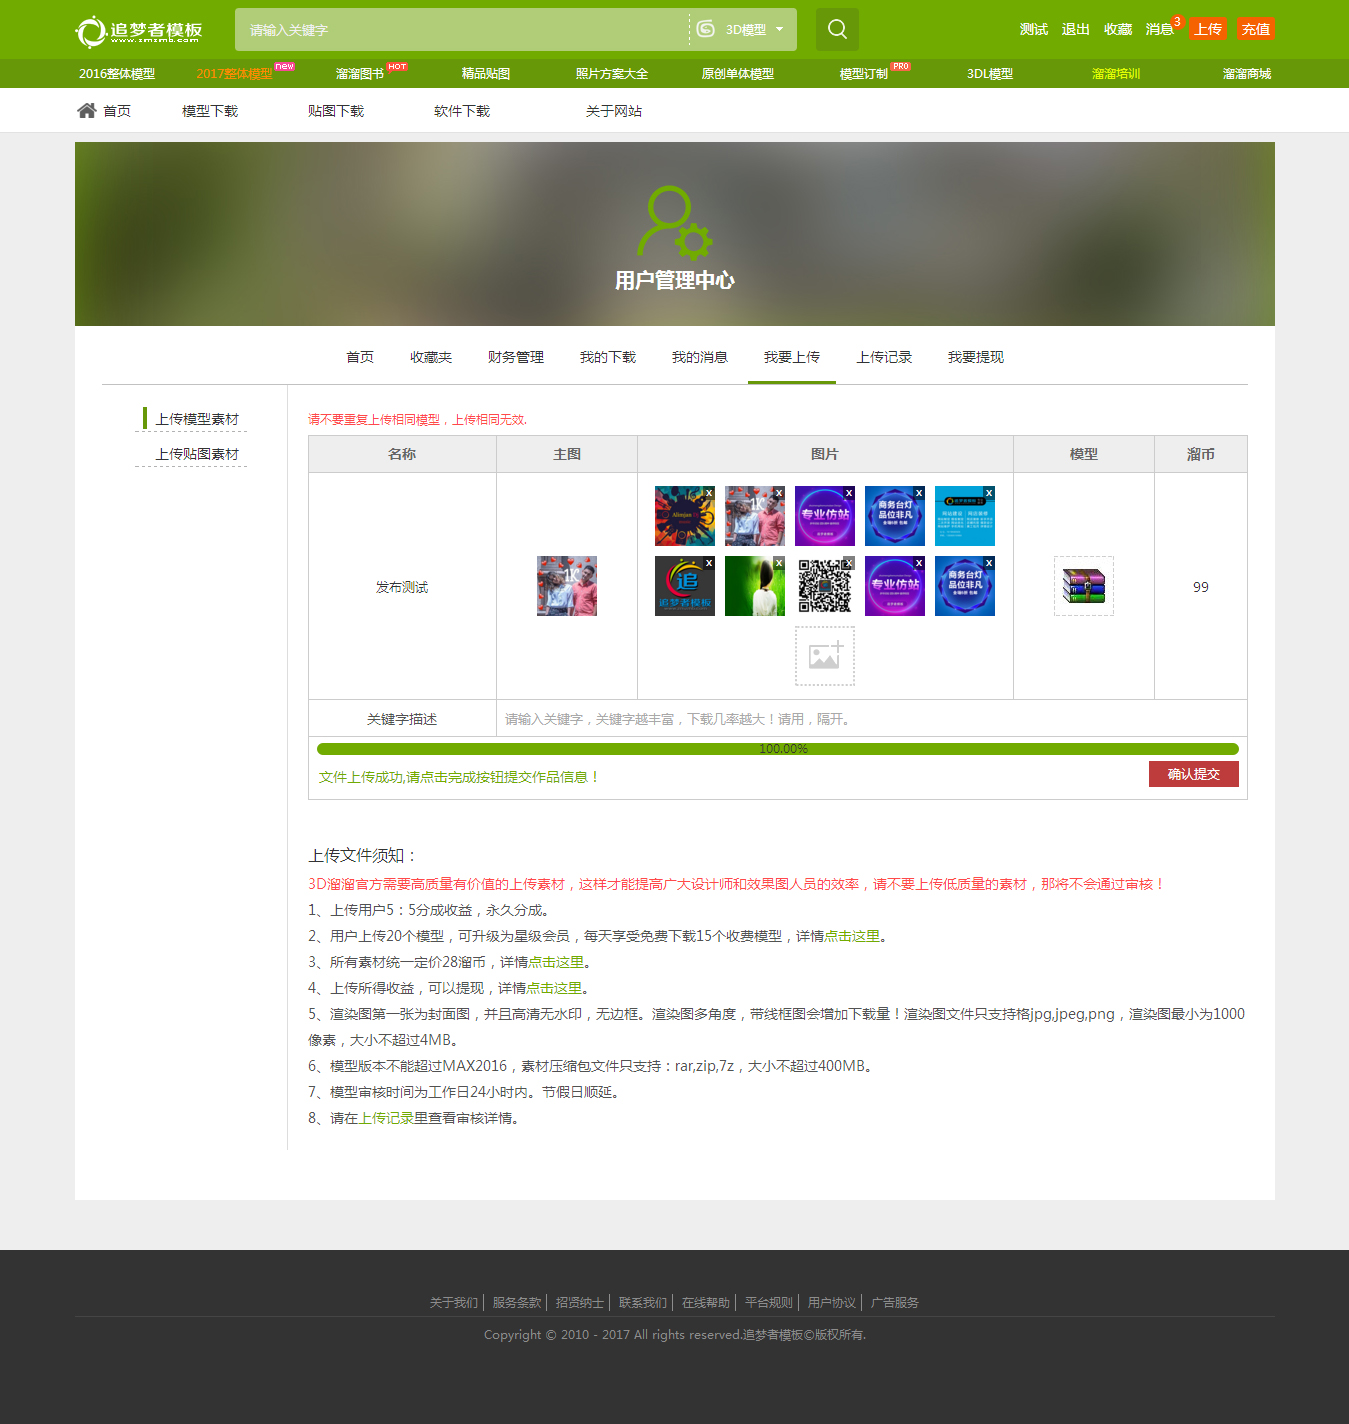Switch to the 上传记录 tab

click(883, 357)
